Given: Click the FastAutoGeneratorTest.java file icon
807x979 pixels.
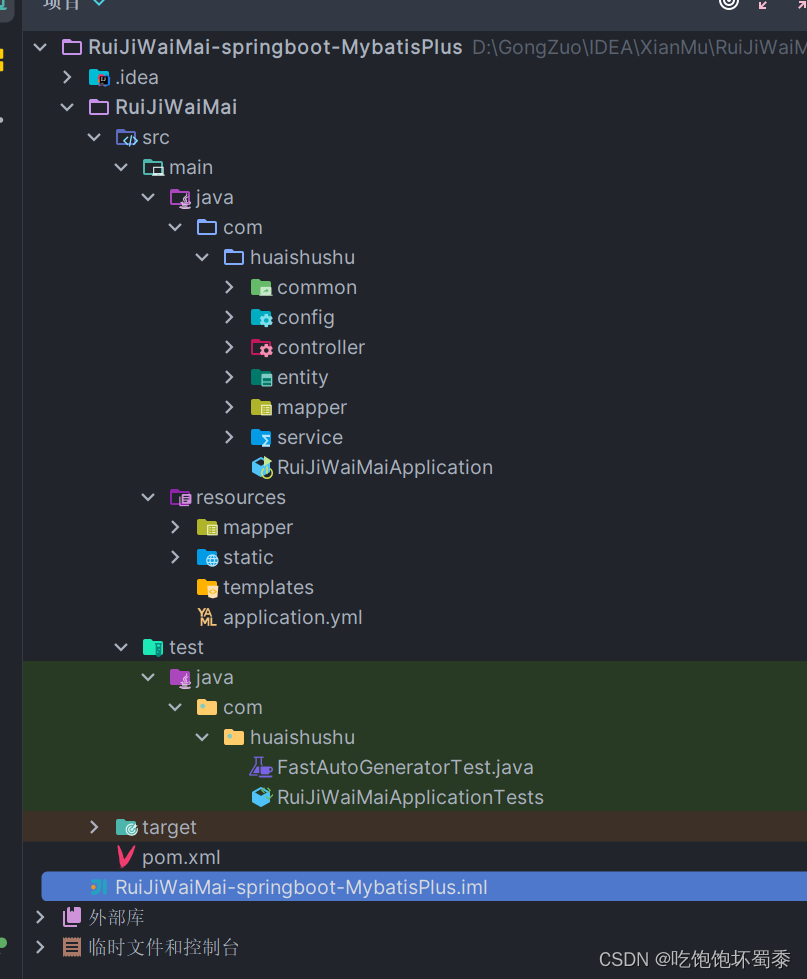Looking at the screenshot, I should 261,767.
